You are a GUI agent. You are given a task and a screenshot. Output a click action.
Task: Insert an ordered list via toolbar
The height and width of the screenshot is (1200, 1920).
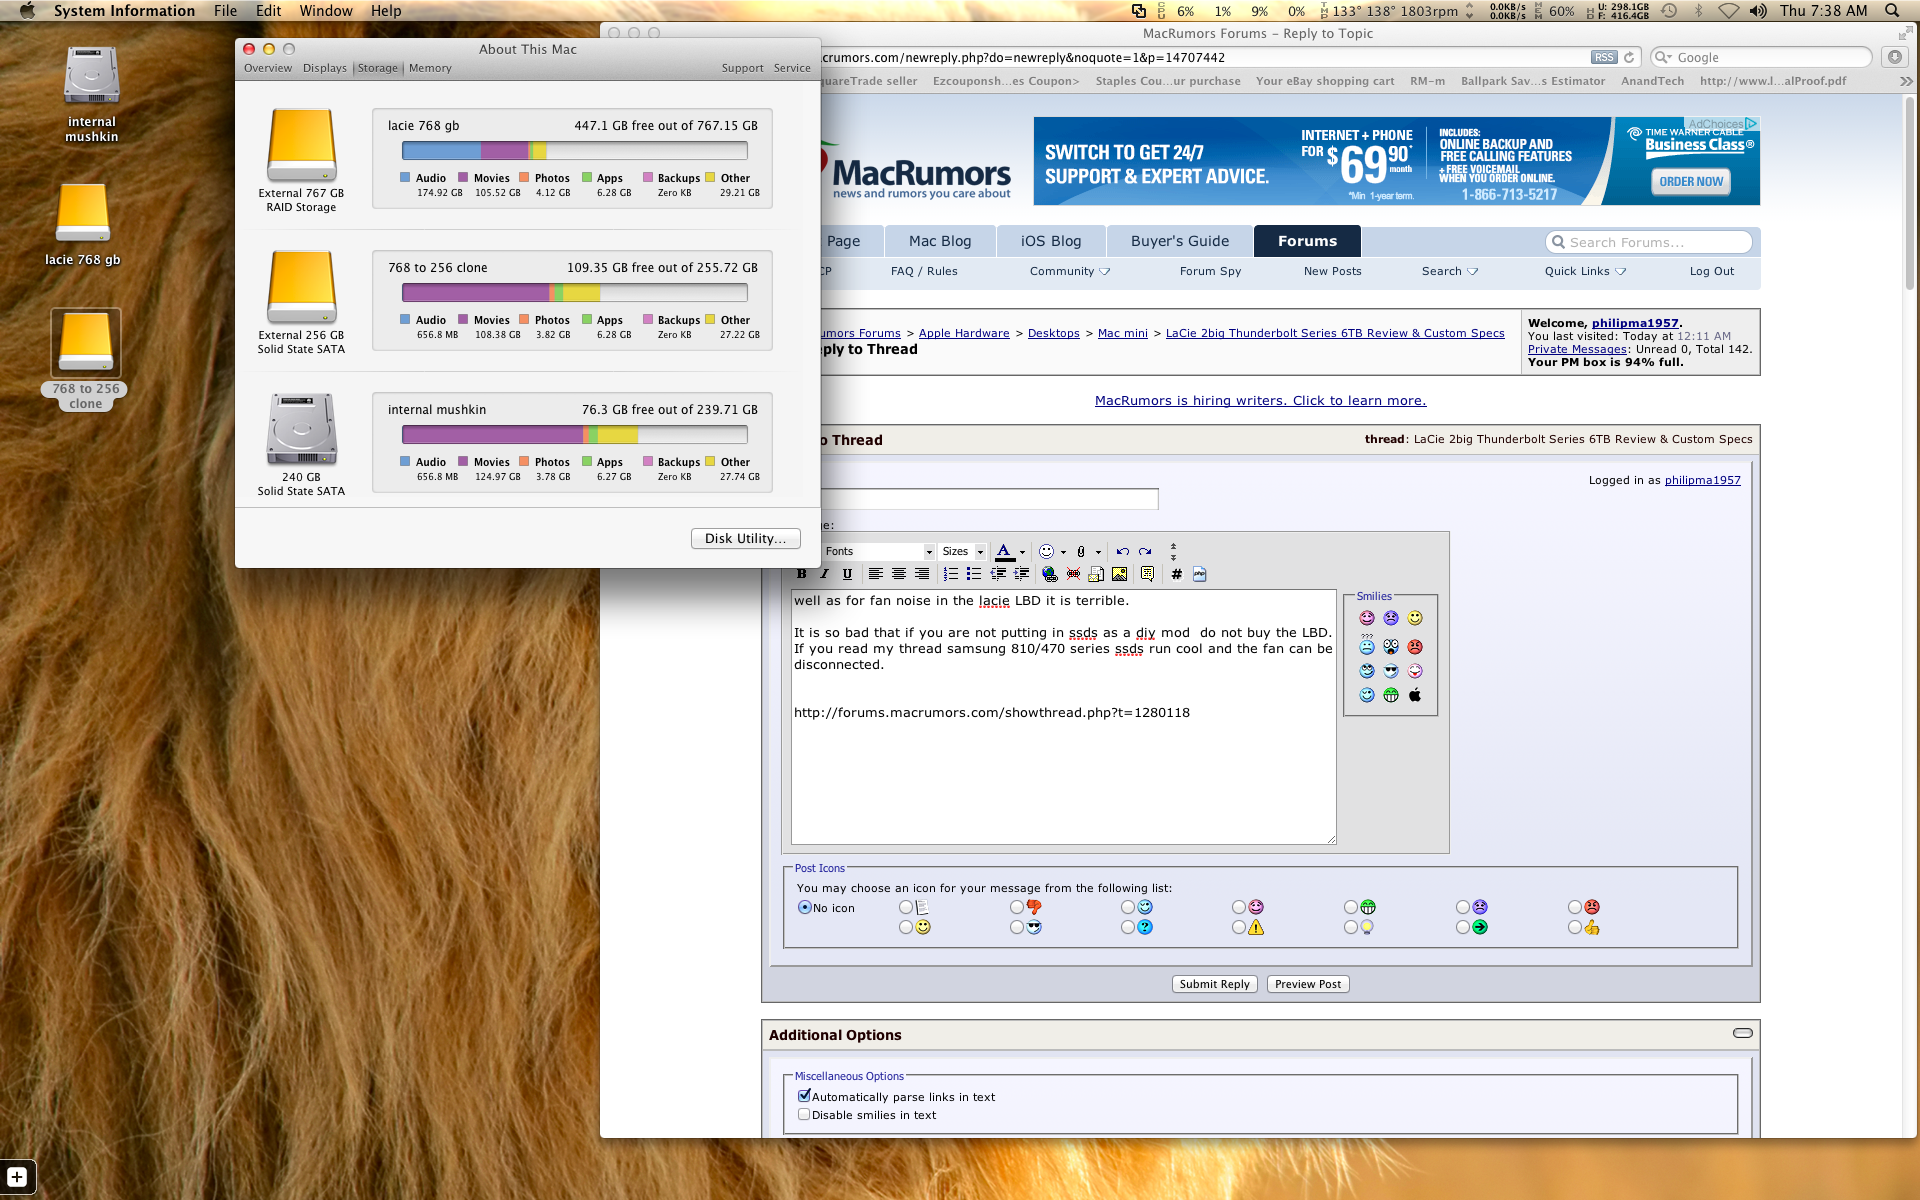[950, 574]
